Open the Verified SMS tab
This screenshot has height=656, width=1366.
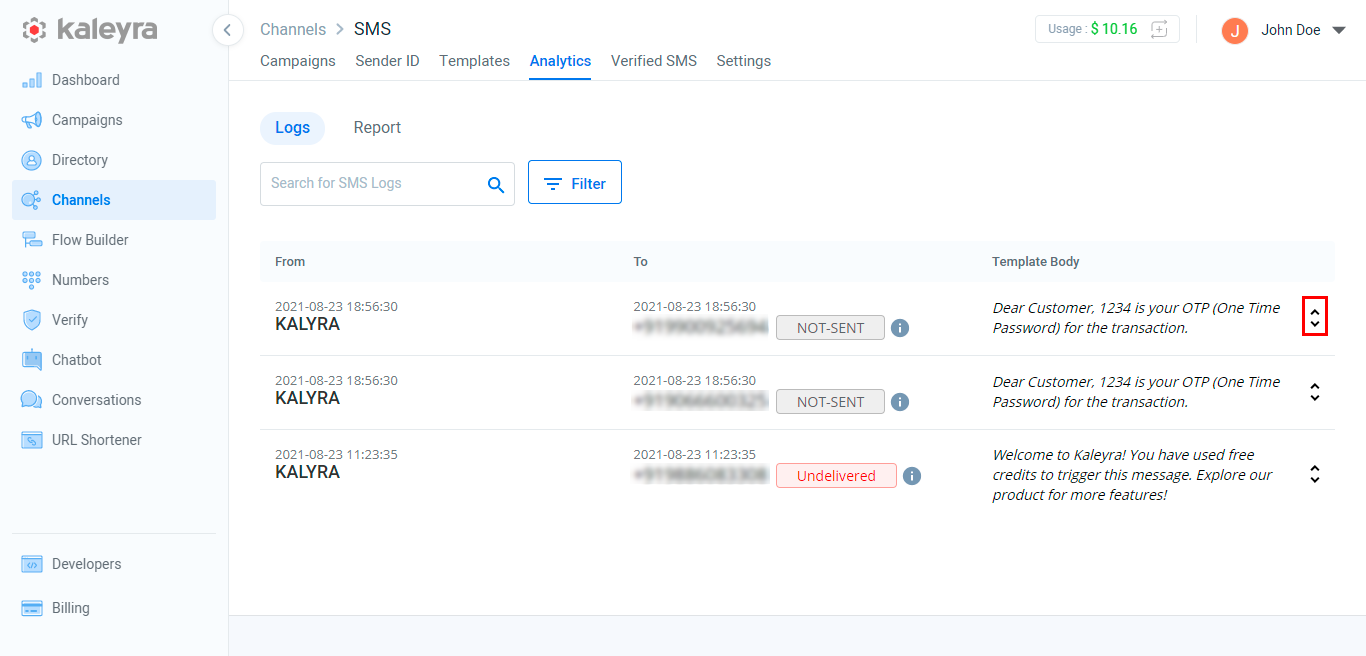click(x=654, y=61)
